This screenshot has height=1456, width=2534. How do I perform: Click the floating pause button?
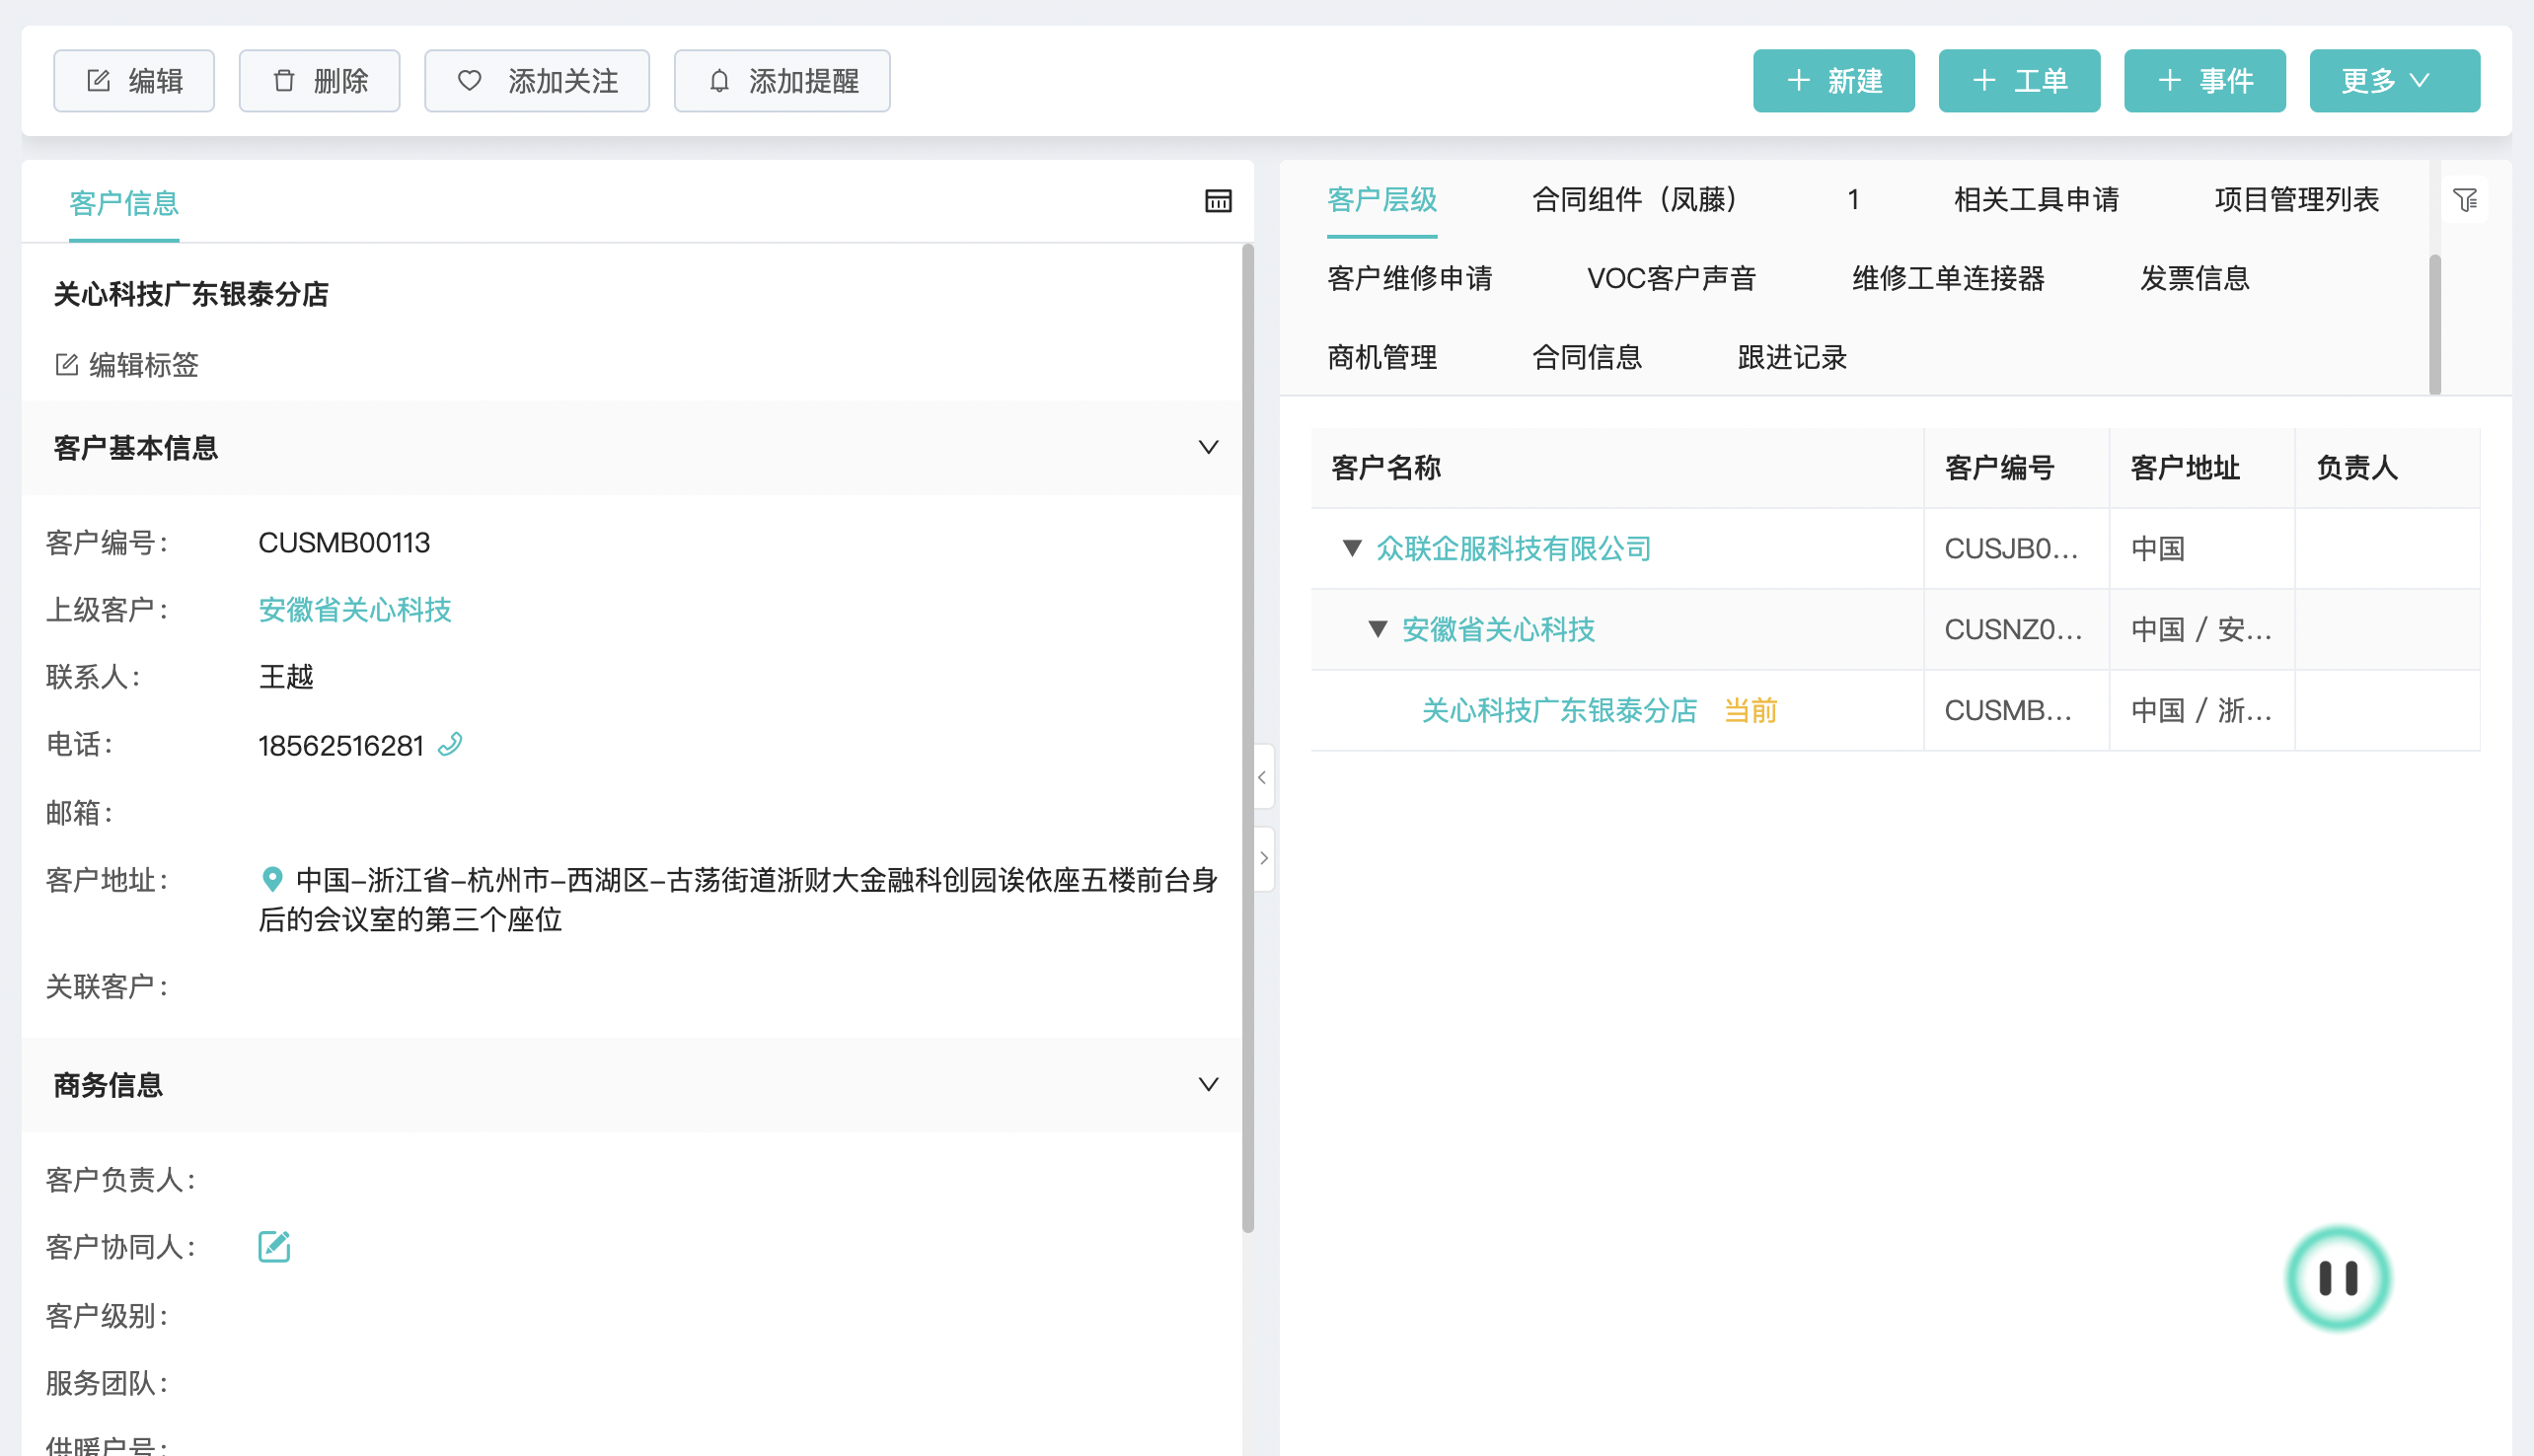[2338, 1278]
